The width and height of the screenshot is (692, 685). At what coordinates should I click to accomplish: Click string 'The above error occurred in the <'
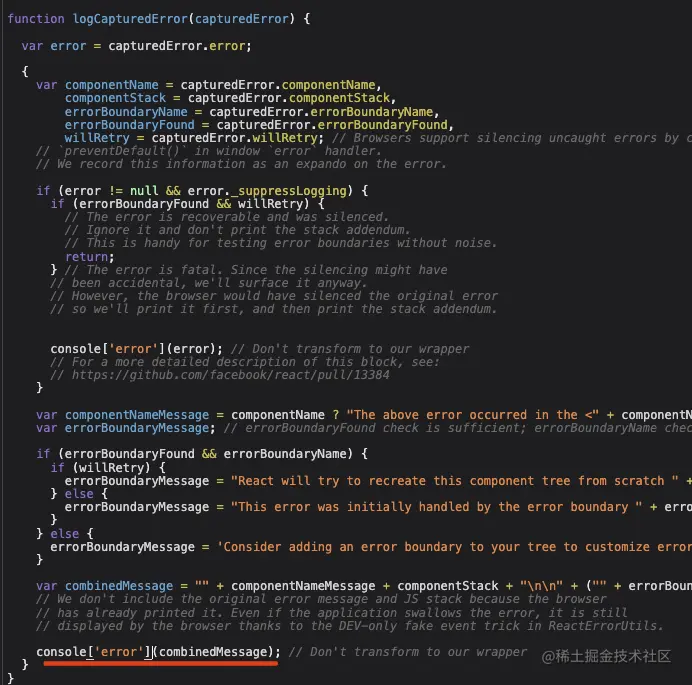[473, 415]
